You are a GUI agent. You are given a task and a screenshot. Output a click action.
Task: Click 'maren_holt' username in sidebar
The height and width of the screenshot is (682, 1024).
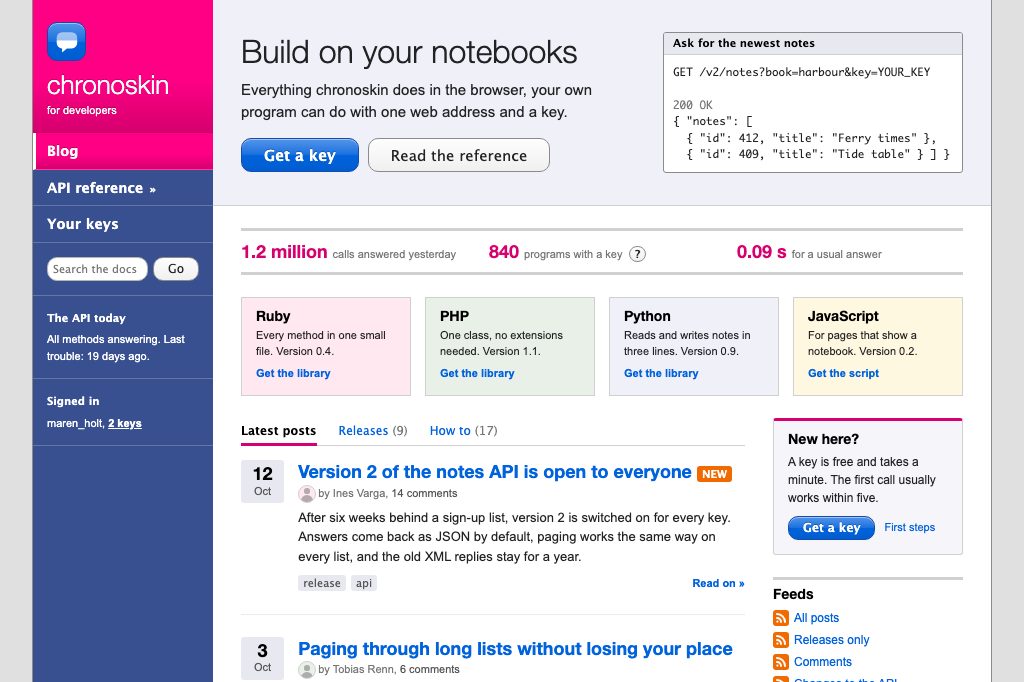74,423
